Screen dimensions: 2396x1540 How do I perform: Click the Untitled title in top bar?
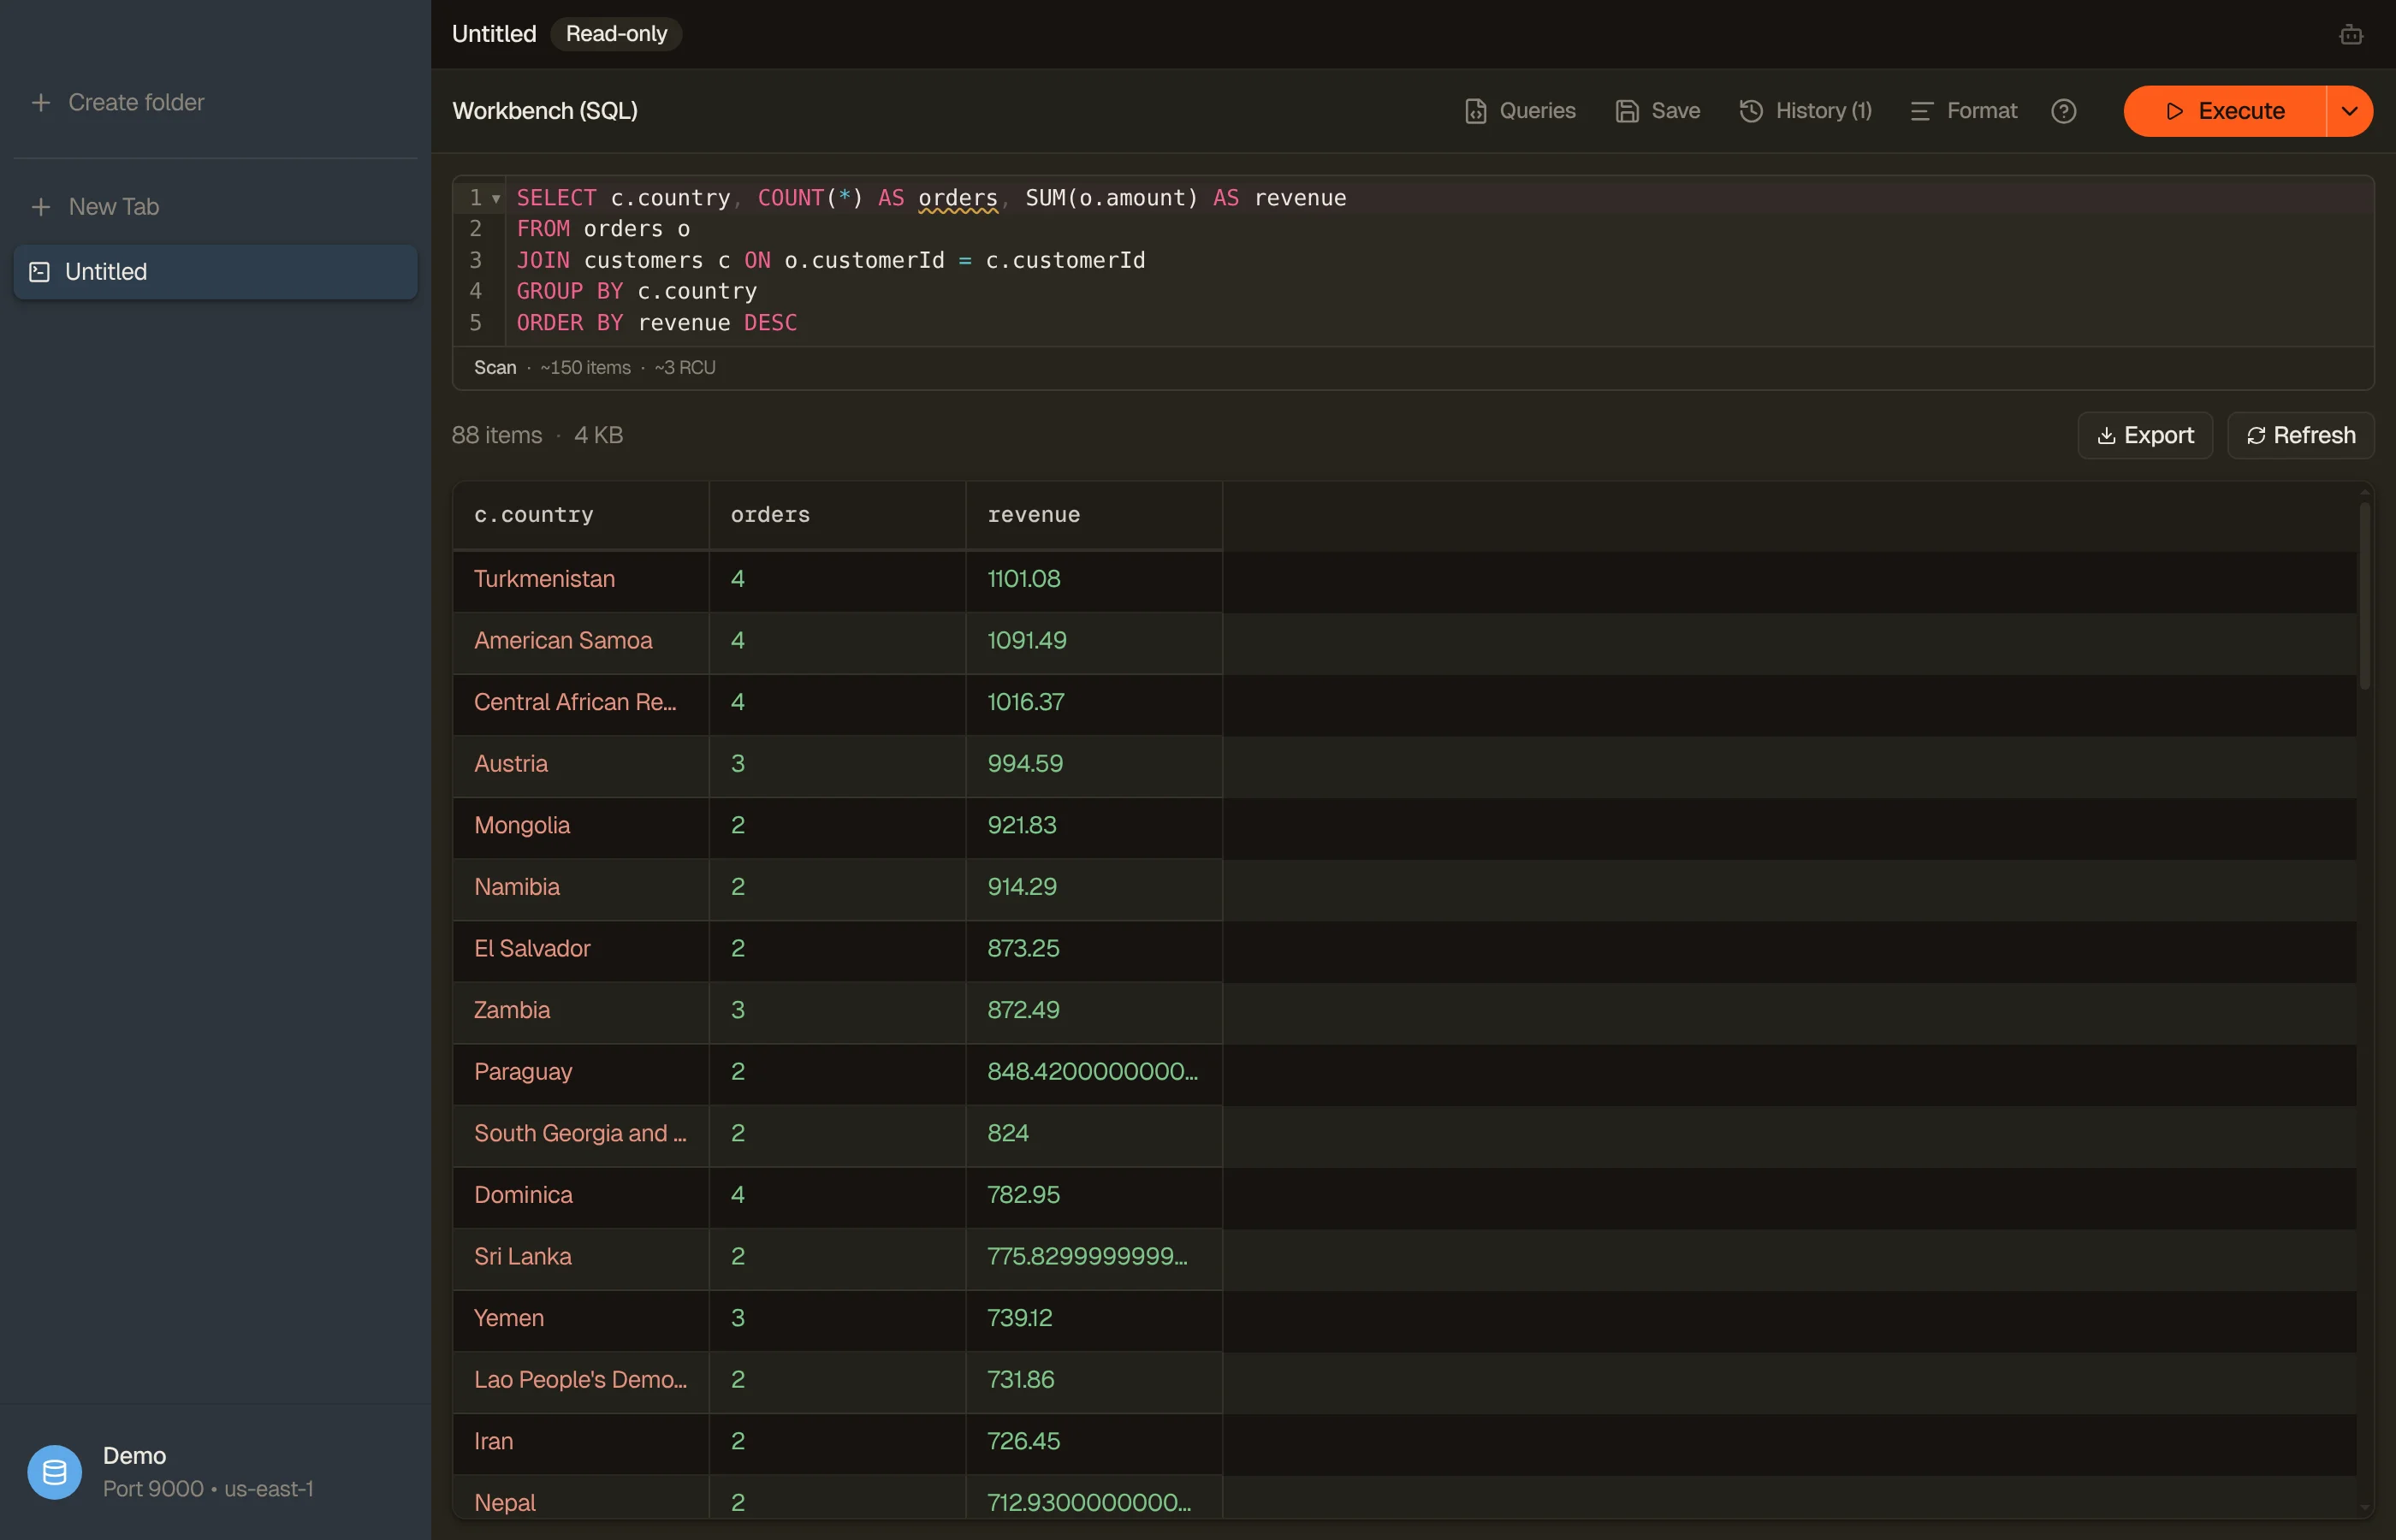(x=494, y=34)
